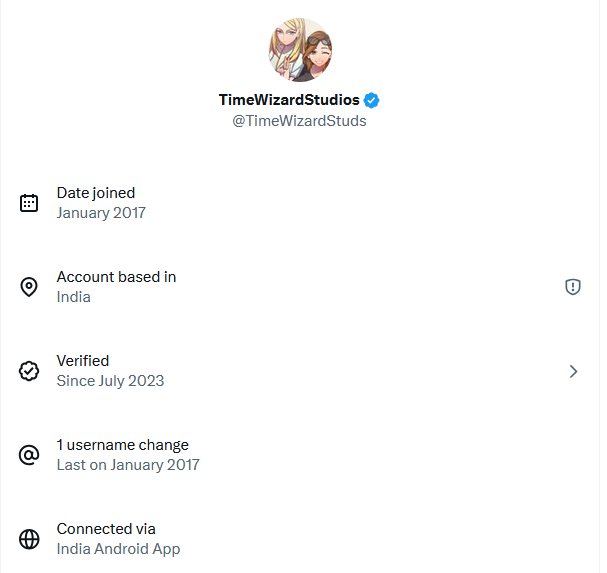Click the Since July 2023 text
The width and height of the screenshot is (607, 573).
coord(110,381)
